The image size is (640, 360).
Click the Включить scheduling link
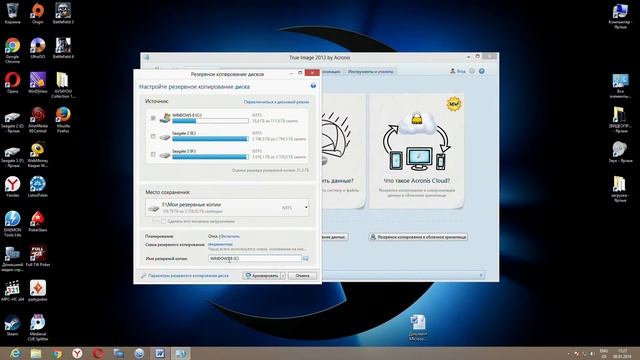tap(230, 236)
